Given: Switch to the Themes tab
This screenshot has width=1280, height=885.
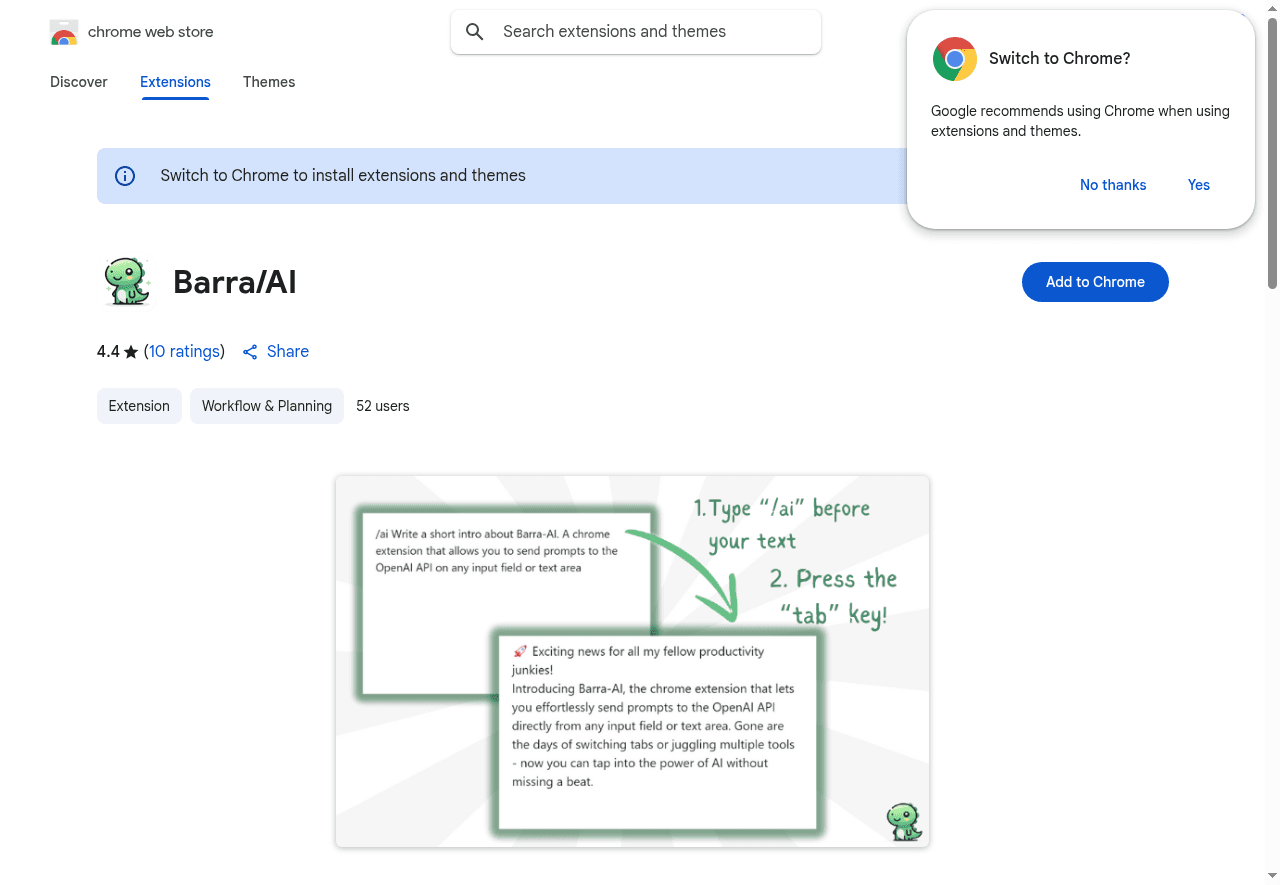Looking at the screenshot, I should point(269,82).
